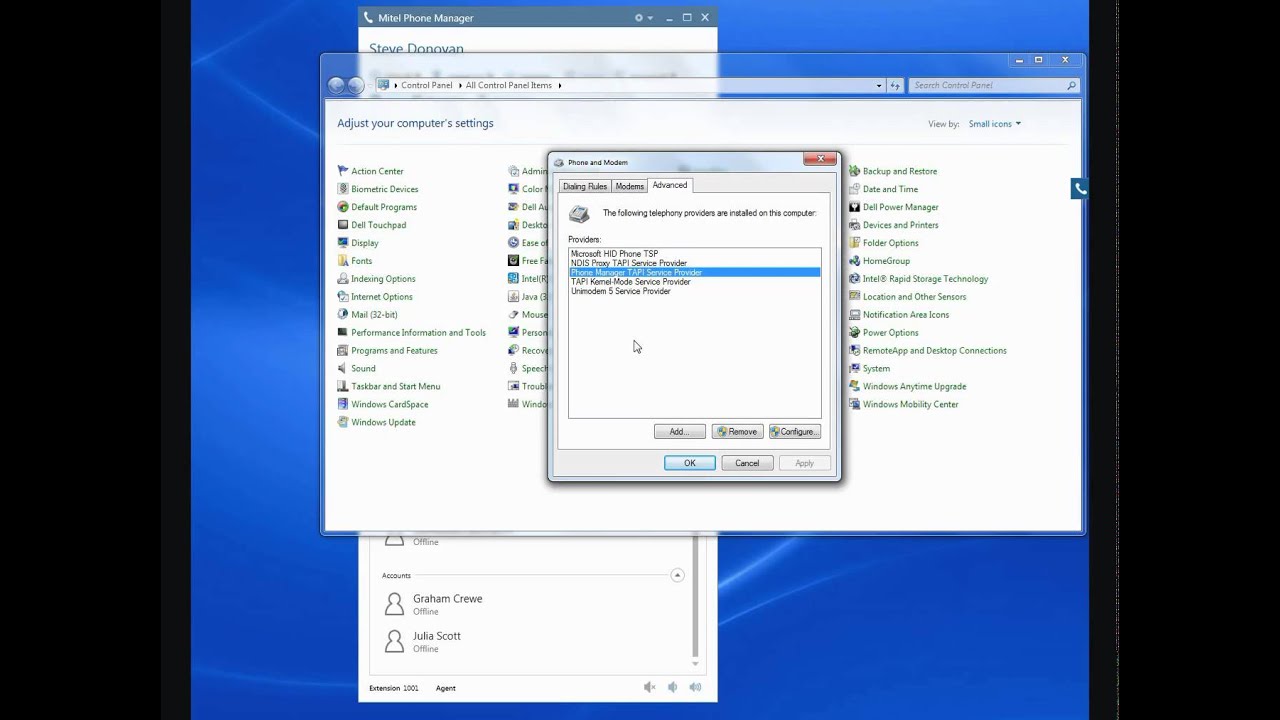
Task: Open Sound settings item
Action: tap(363, 369)
